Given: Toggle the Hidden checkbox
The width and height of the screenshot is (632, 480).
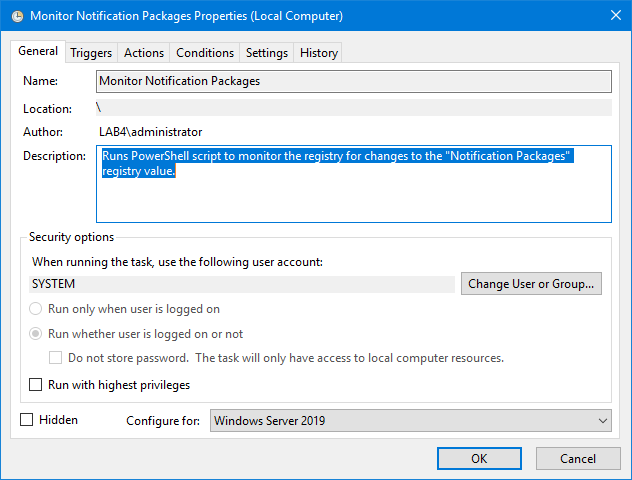Looking at the screenshot, I should [x=27, y=420].
